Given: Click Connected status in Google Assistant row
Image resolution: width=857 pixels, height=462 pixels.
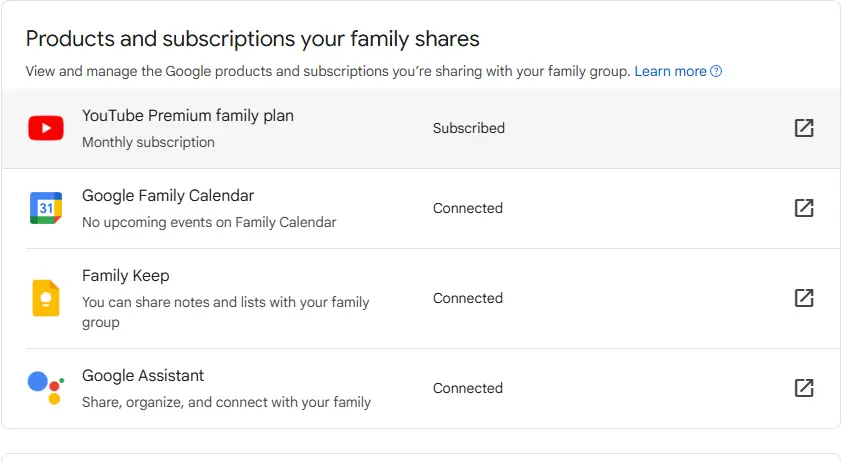Looking at the screenshot, I should click(x=468, y=388).
